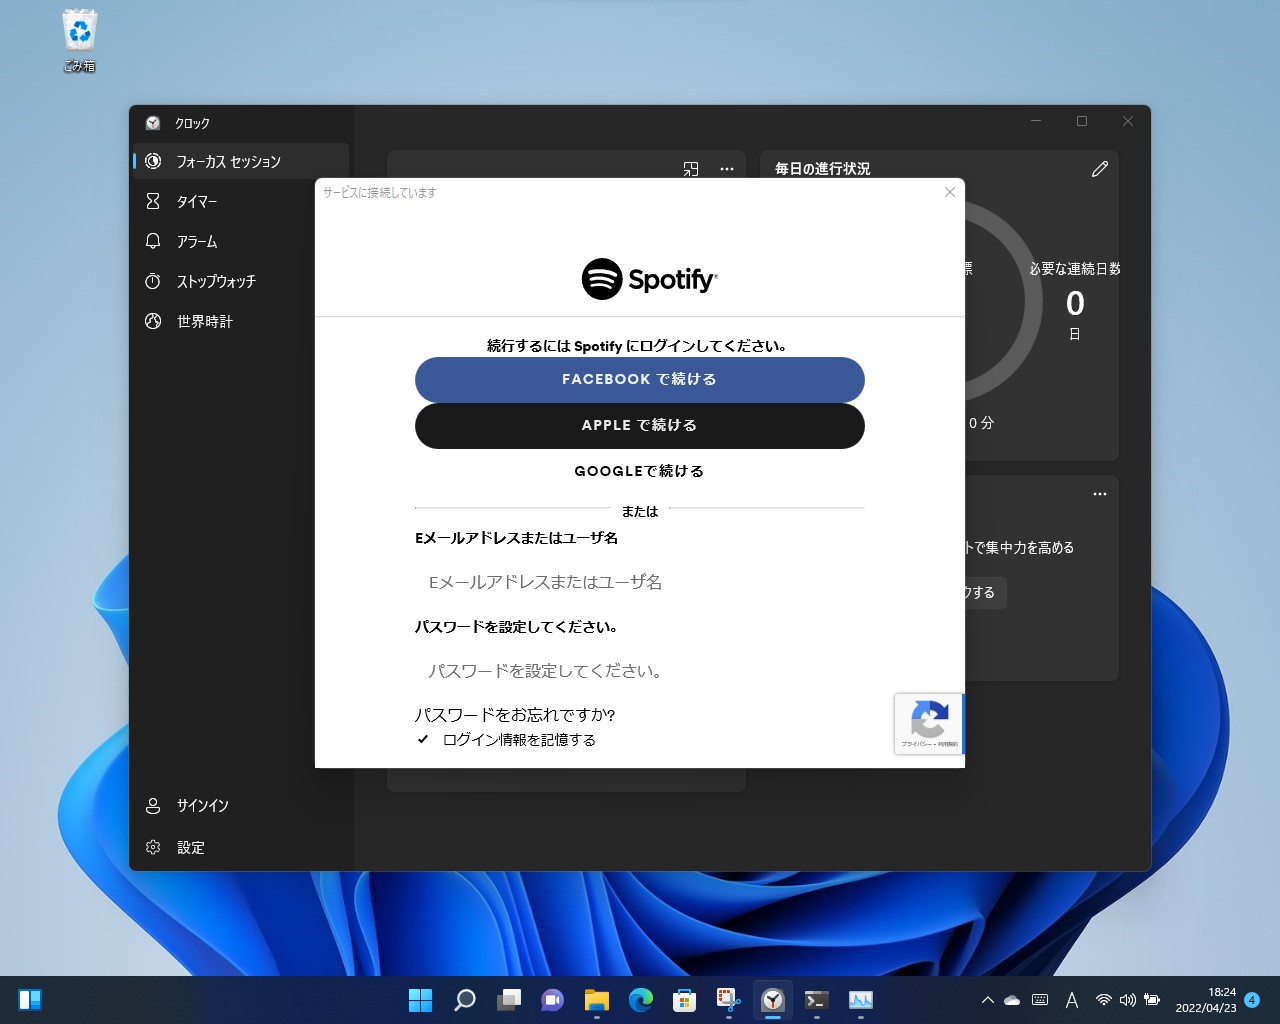Edit 毎日の進行状況 with the pencil icon

[x=1100, y=169]
